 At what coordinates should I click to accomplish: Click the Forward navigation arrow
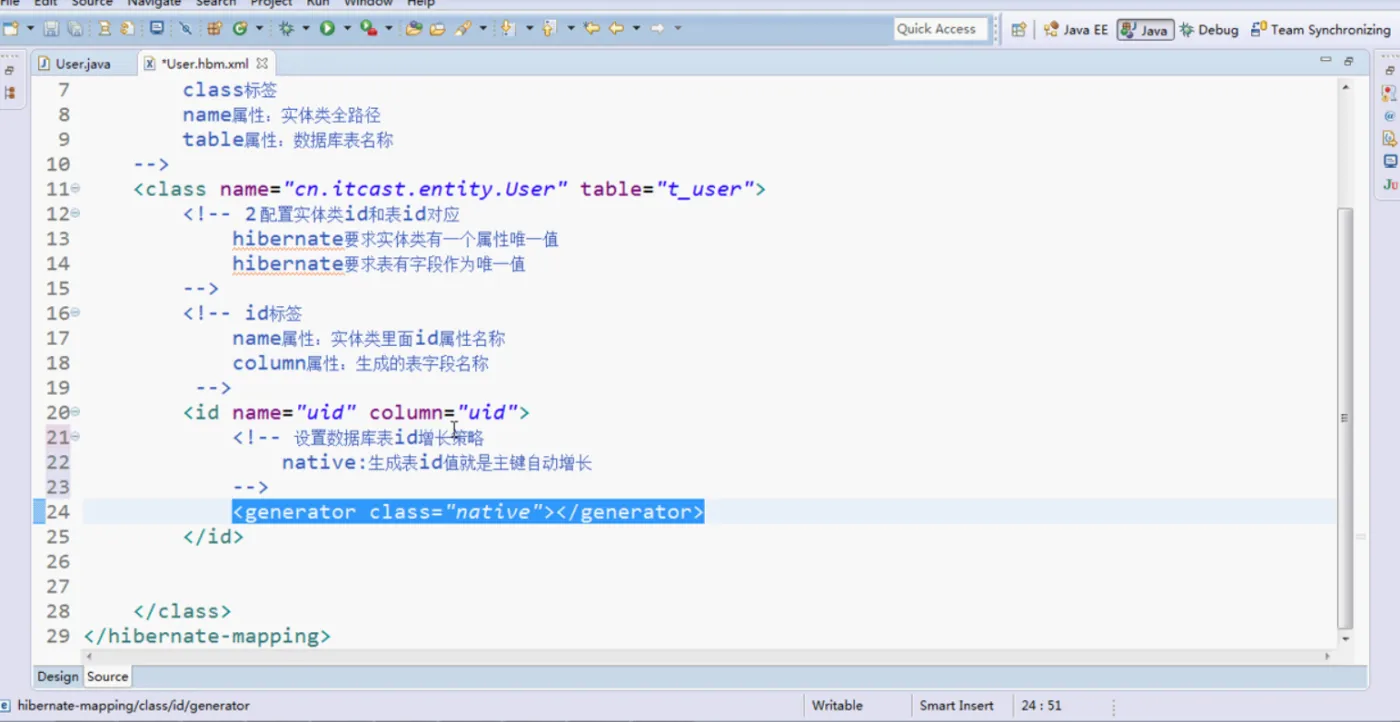pyautogui.click(x=657, y=28)
